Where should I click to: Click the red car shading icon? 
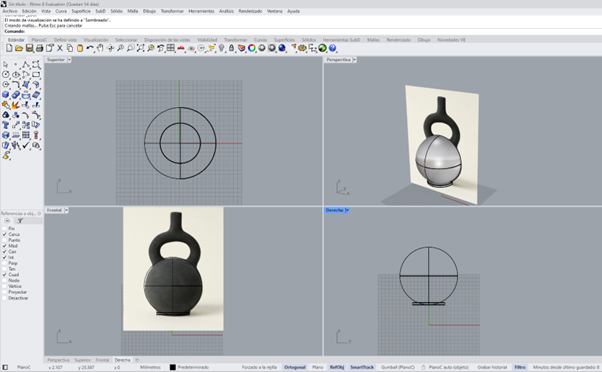(x=181, y=48)
